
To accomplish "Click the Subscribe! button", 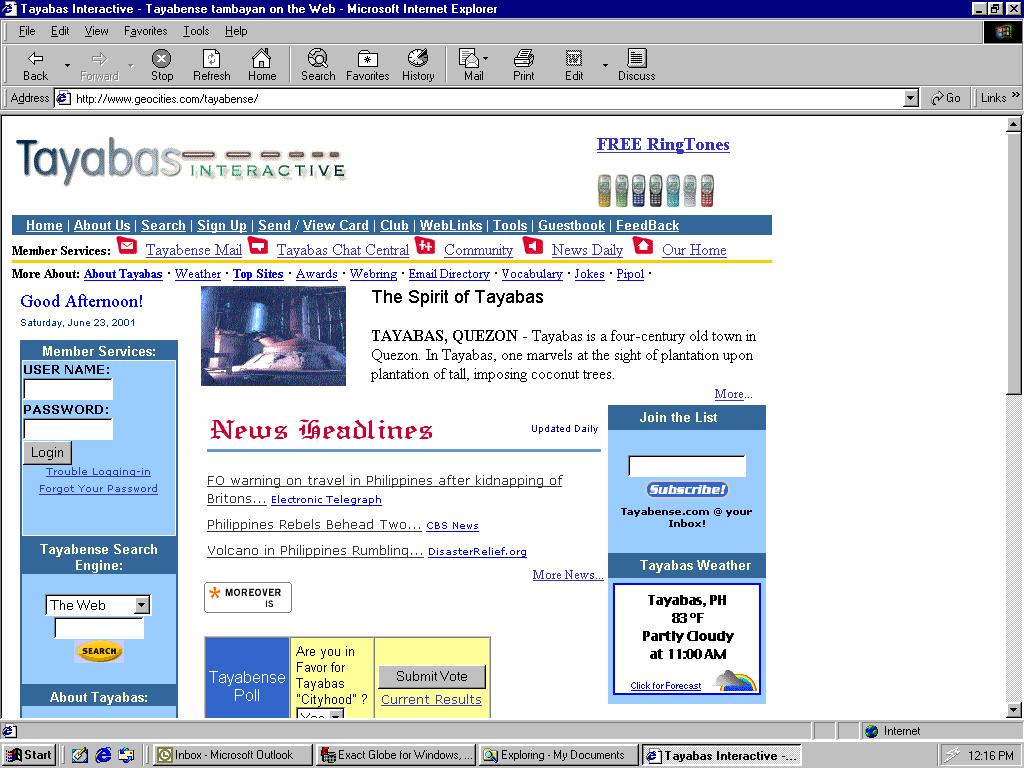I will (x=687, y=490).
